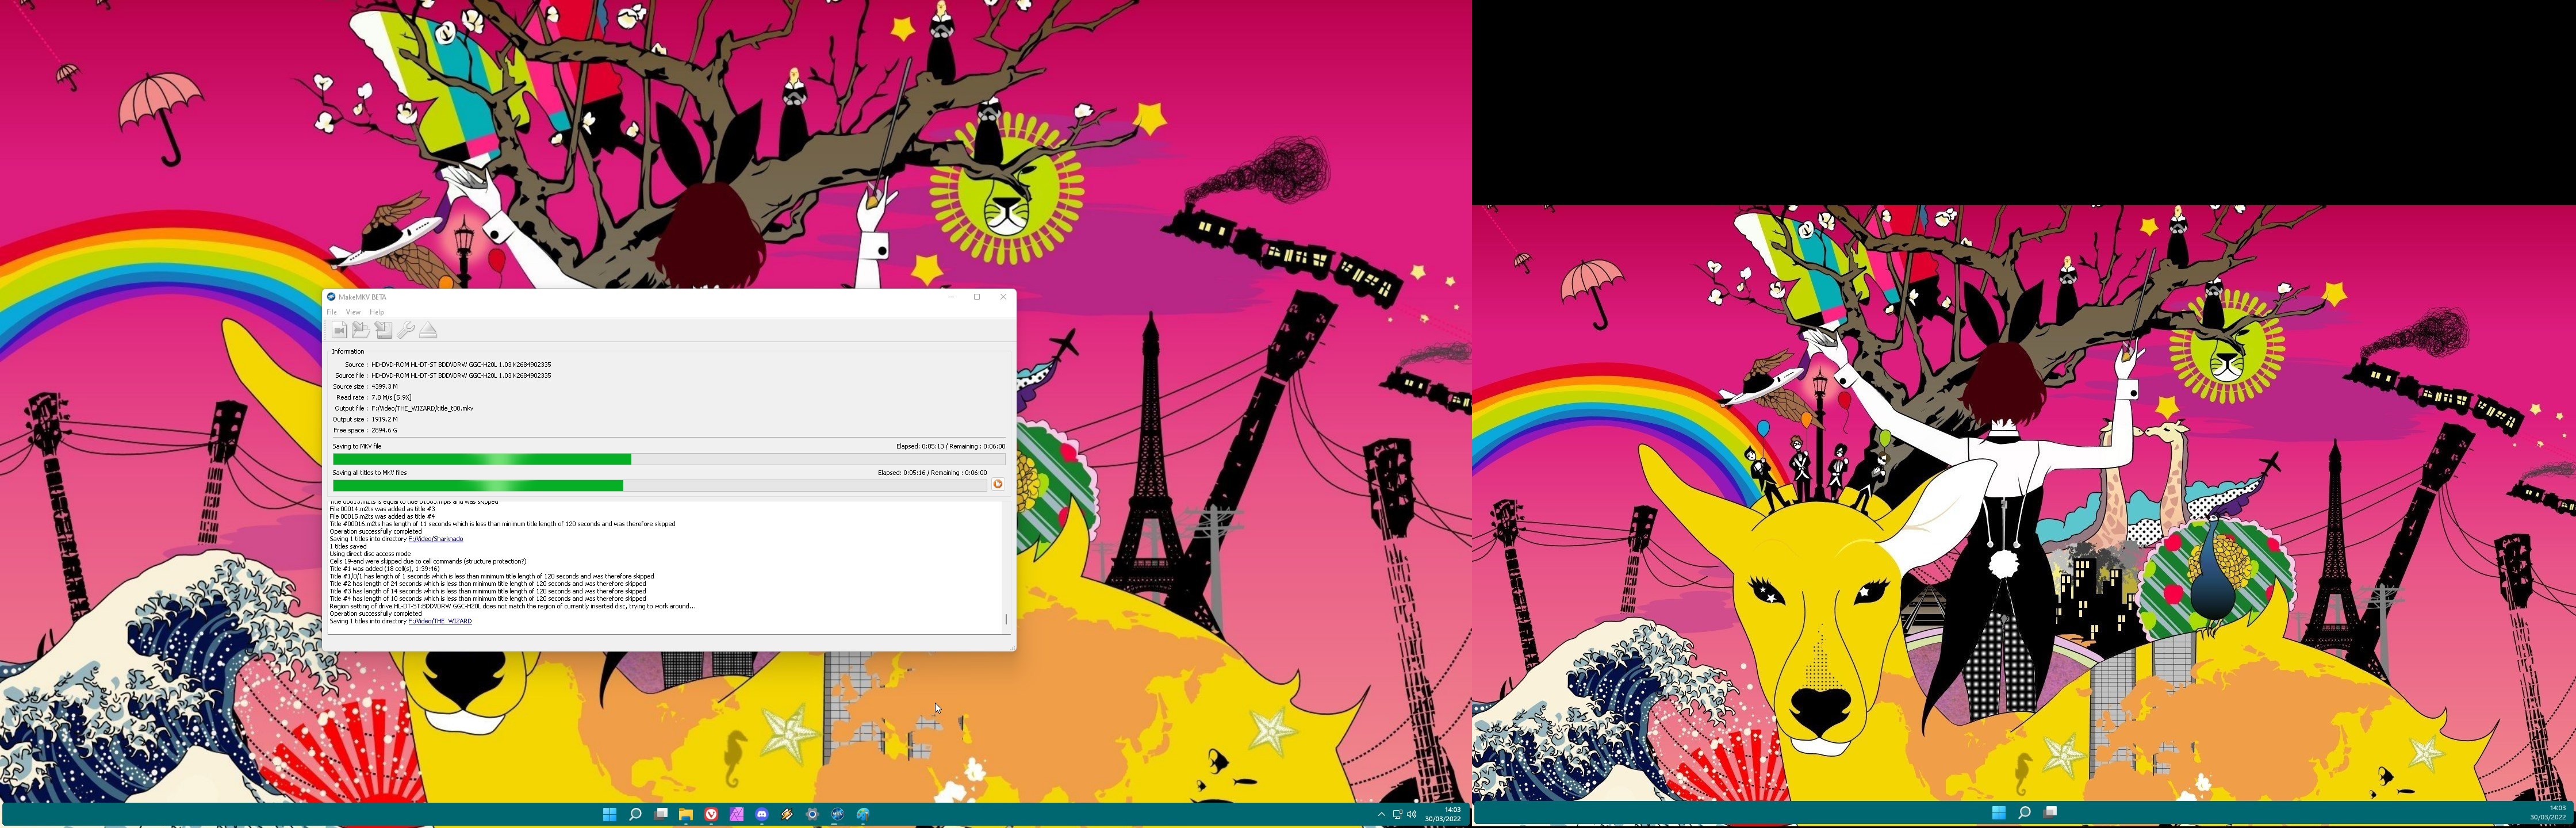Open Windows Start menu on main taskbar

point(609,814)
